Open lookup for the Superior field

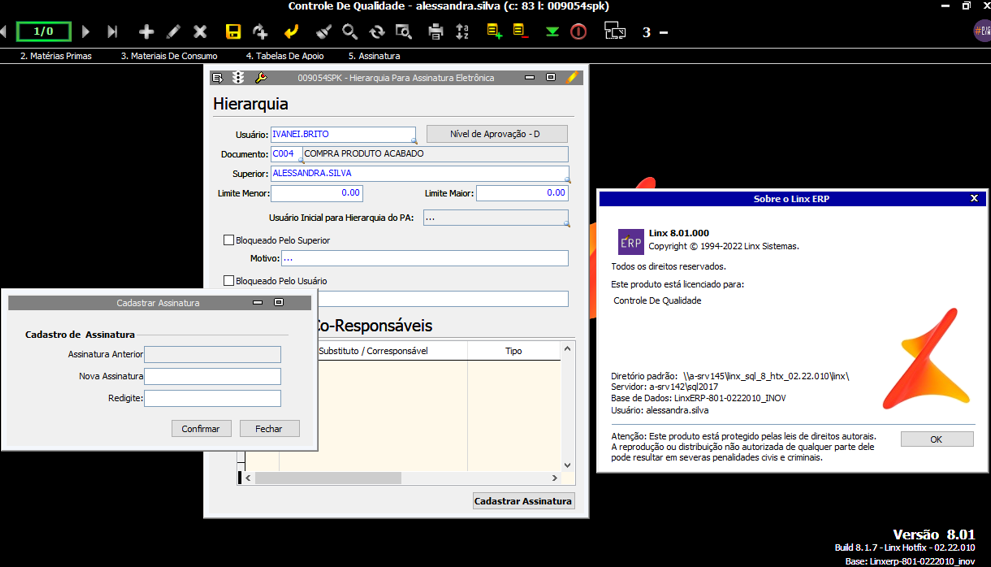(x=566, y=180)
